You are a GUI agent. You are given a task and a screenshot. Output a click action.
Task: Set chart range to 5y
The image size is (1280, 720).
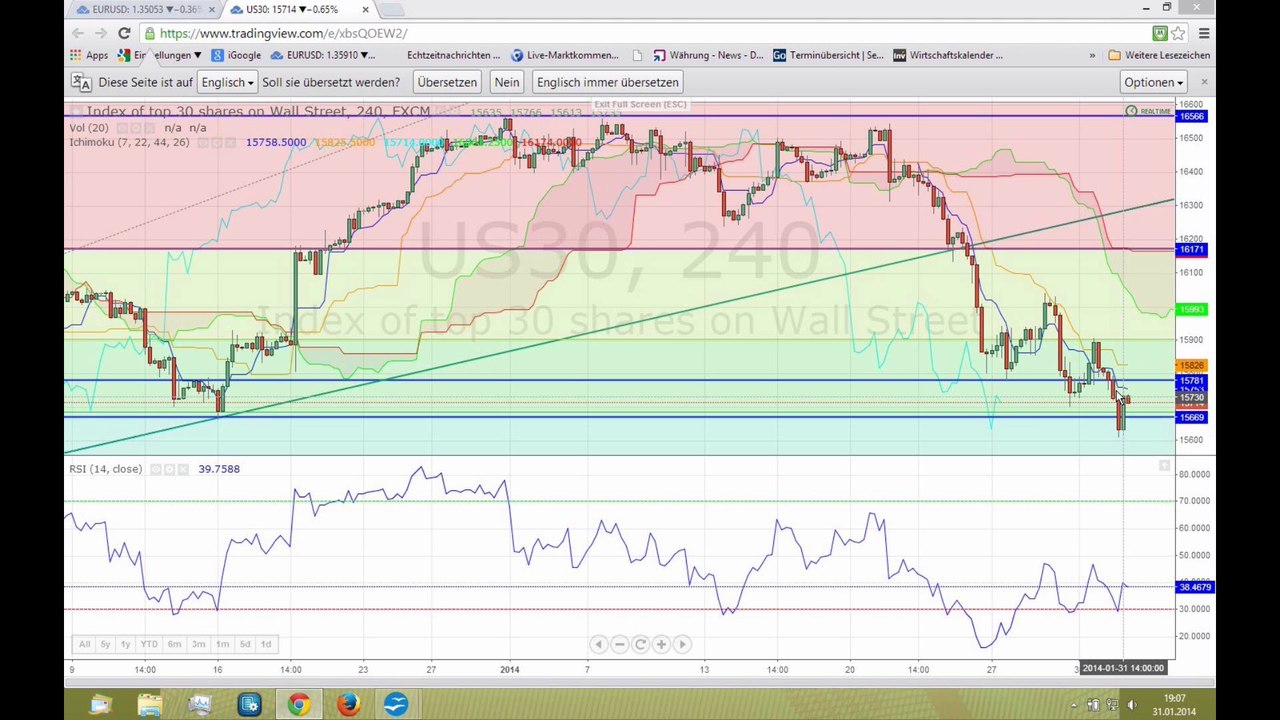tap(105, 644)
